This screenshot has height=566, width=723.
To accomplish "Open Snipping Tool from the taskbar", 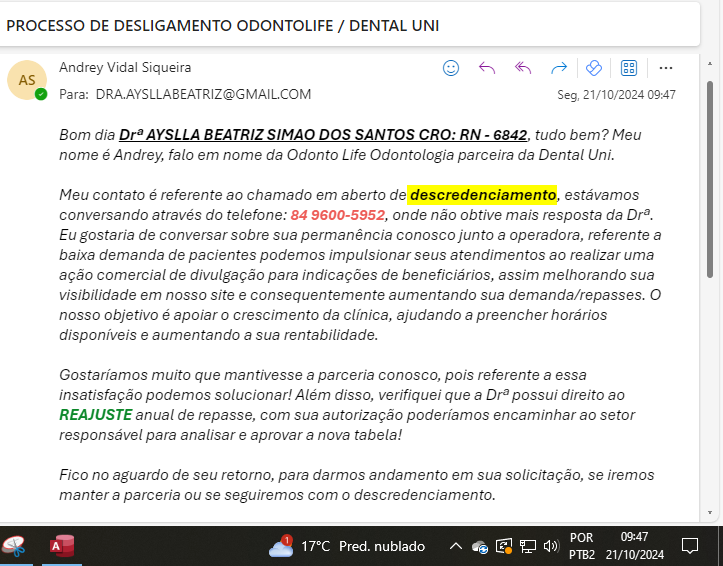I will tap(14, 547).
